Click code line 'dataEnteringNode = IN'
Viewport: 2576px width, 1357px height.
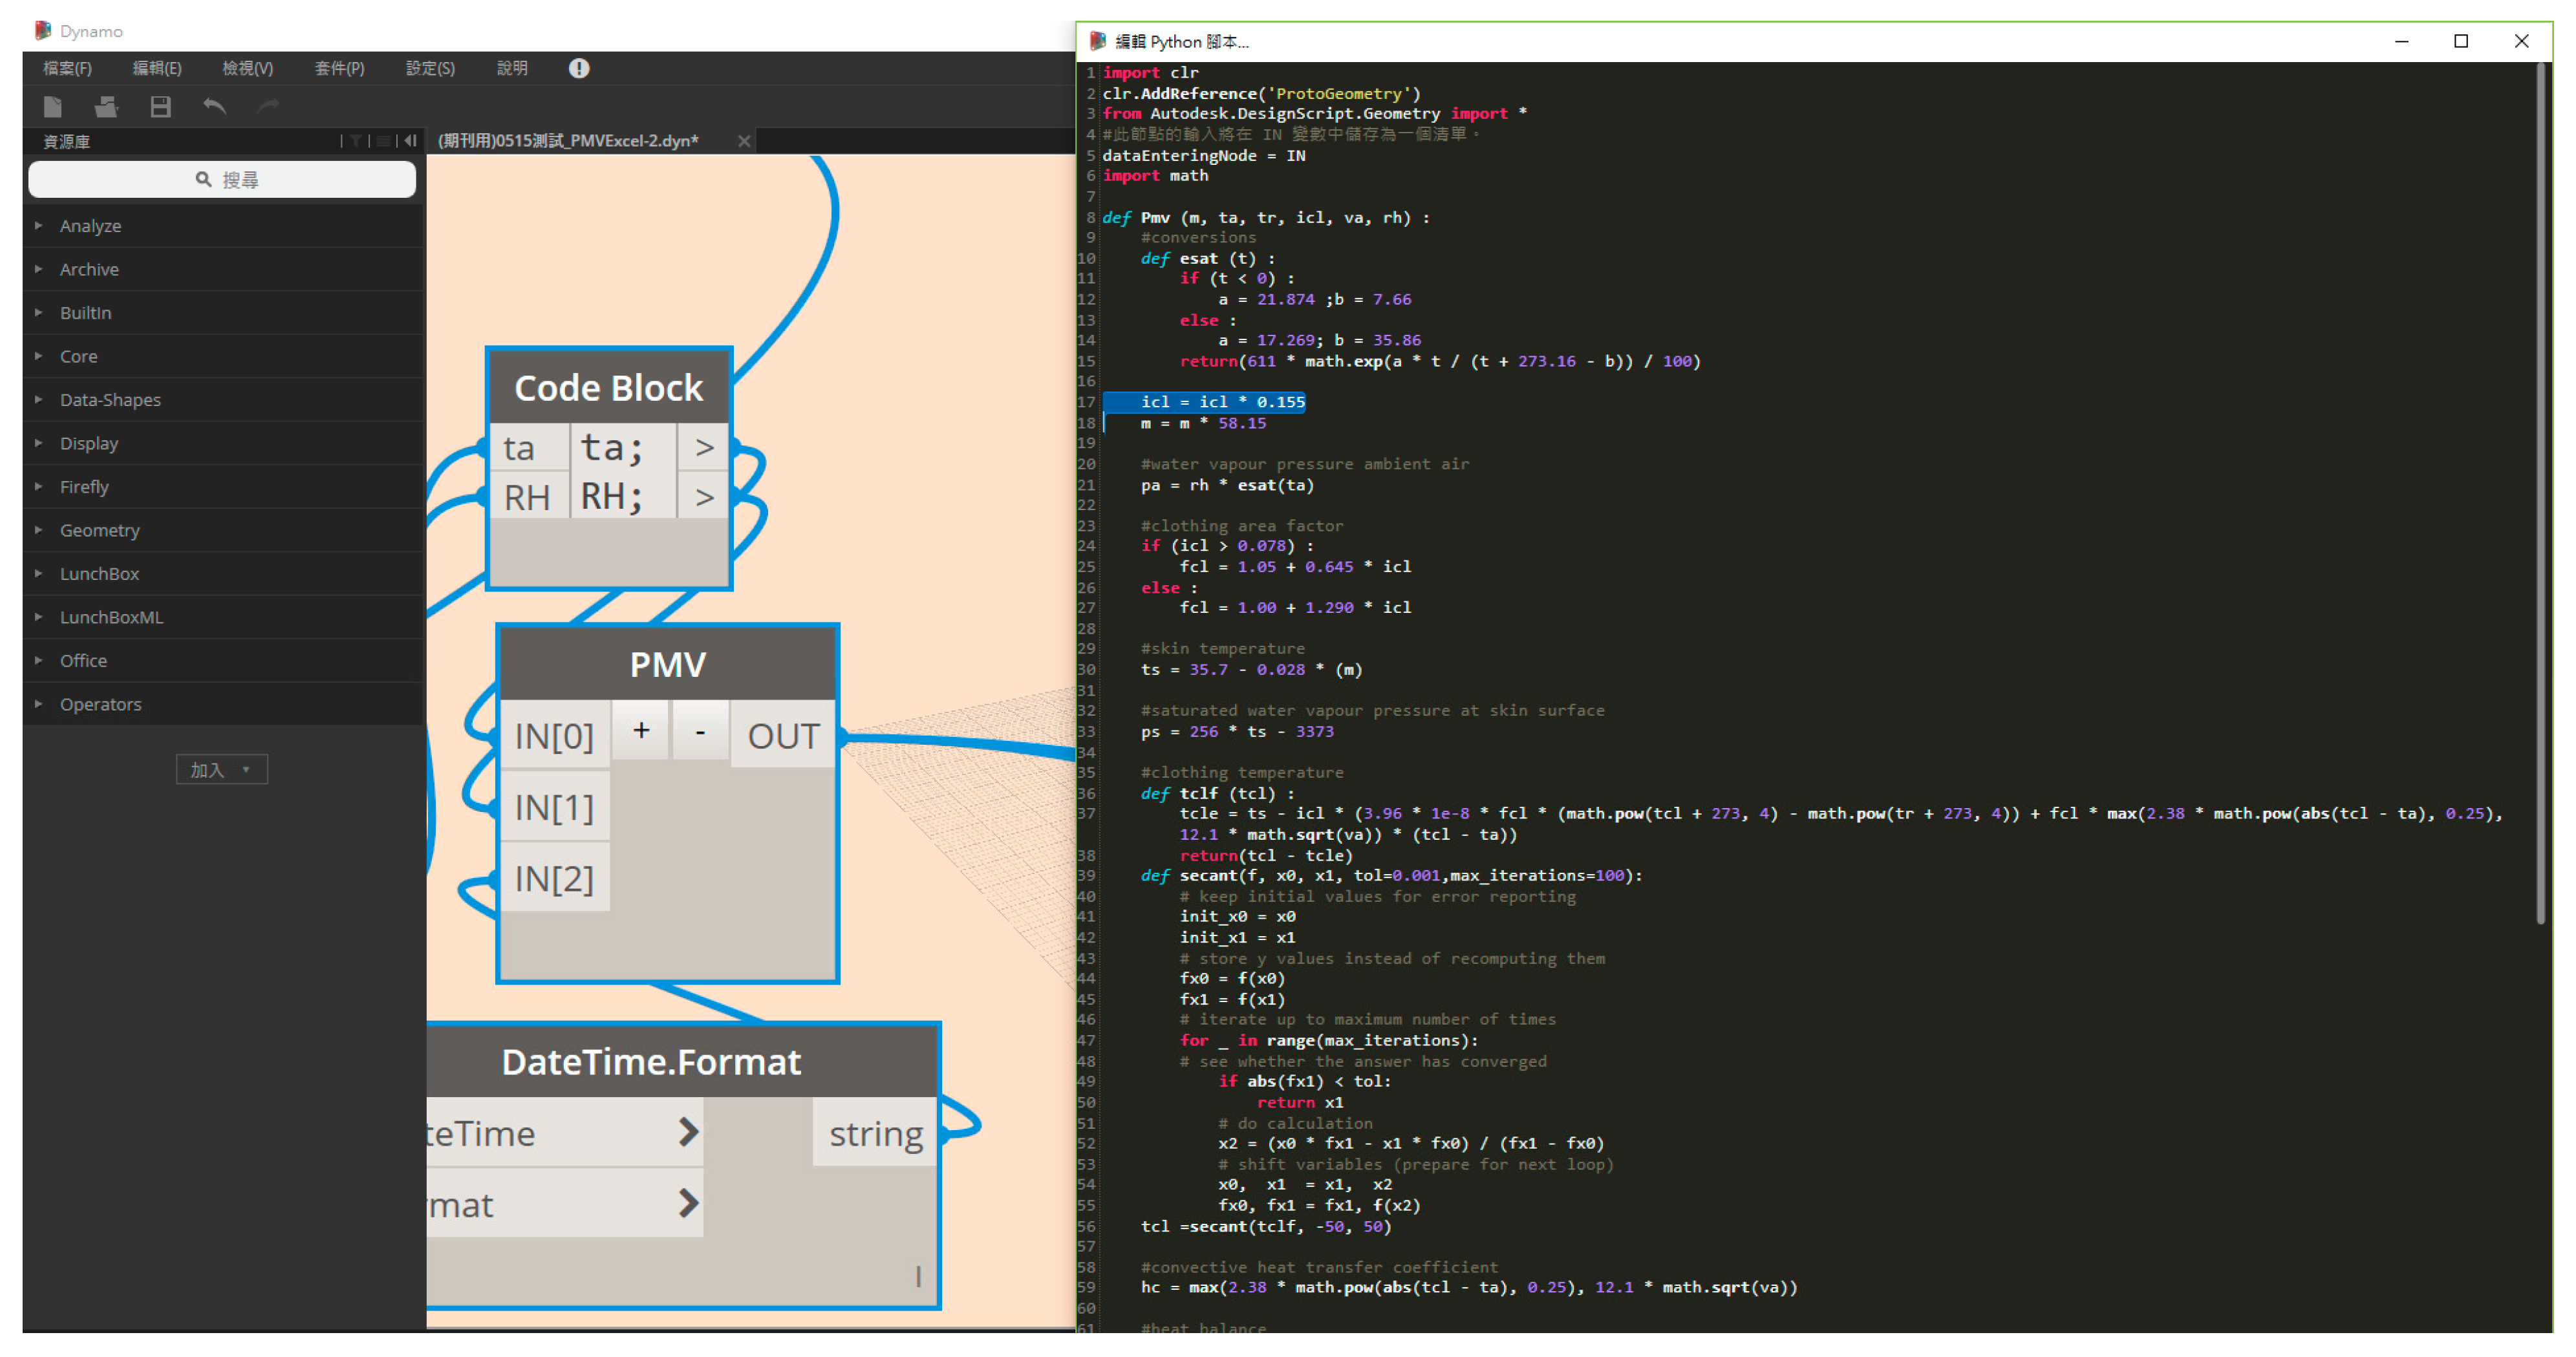(x=1204, y=155)
